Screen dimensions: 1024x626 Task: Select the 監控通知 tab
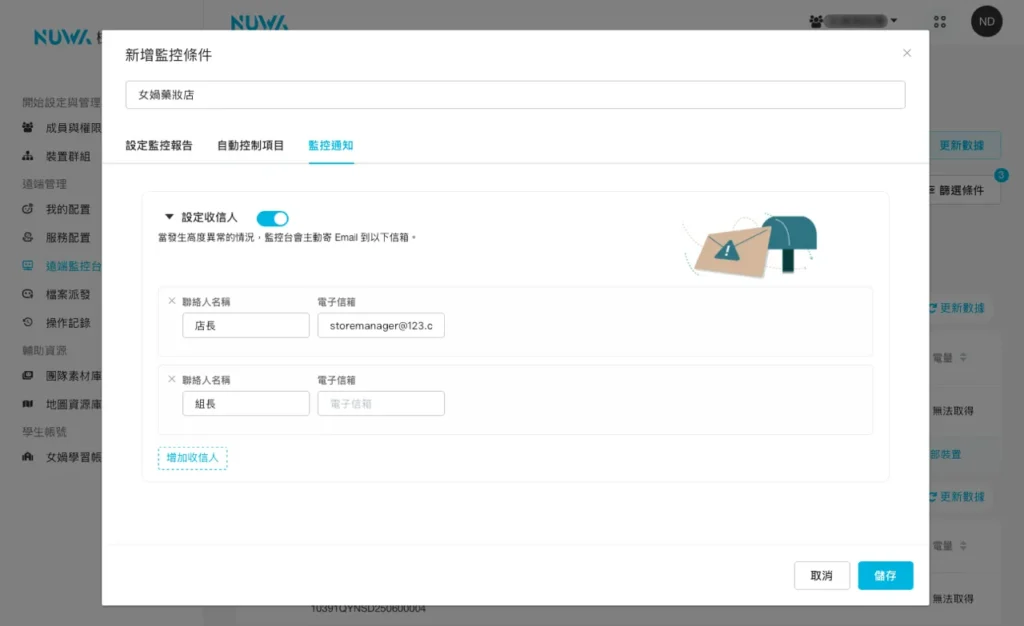(330, 146)
